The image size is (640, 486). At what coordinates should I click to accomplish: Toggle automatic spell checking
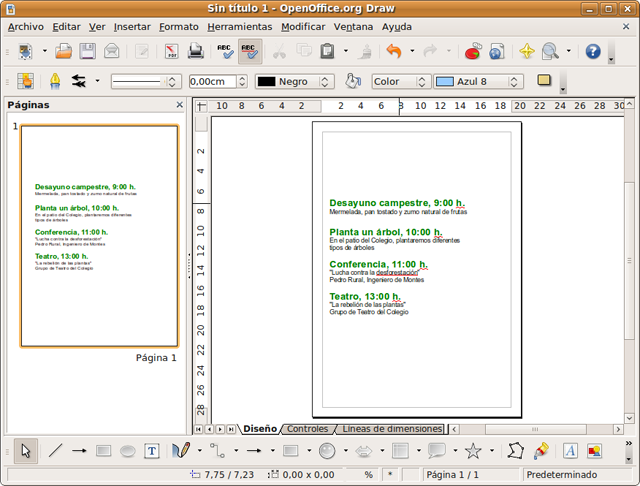[250, 51]
